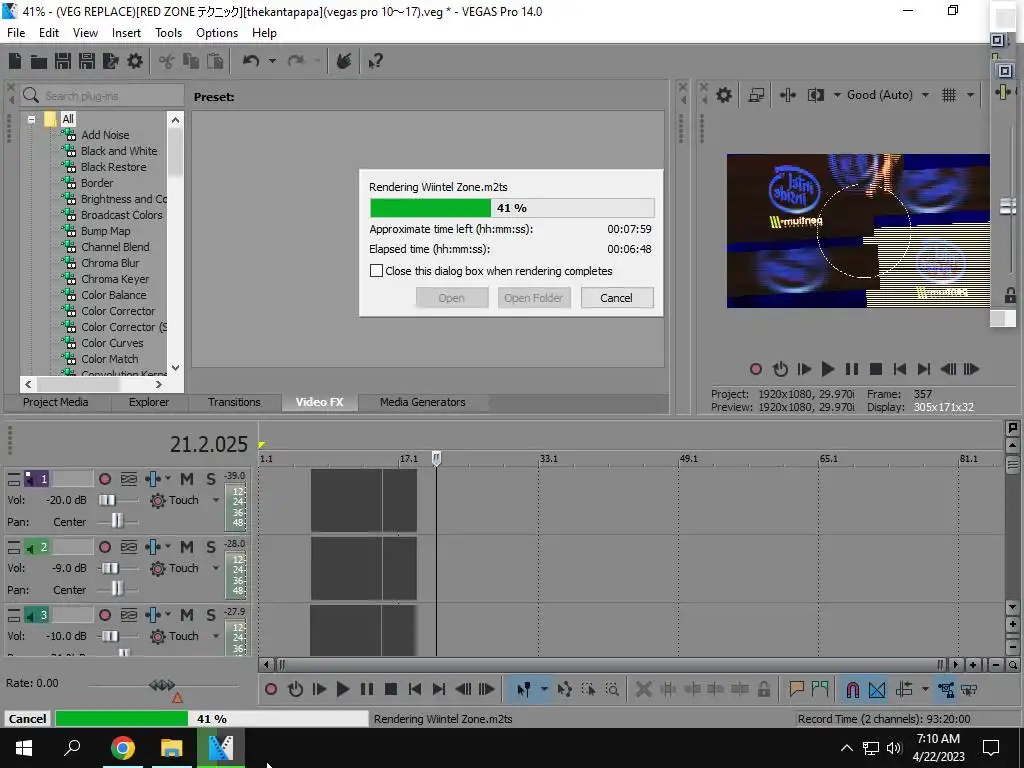The width and height of the screenshot is (1024, 768).
Task: Open Undo history dropdown arrow
Action: [272, 61]
